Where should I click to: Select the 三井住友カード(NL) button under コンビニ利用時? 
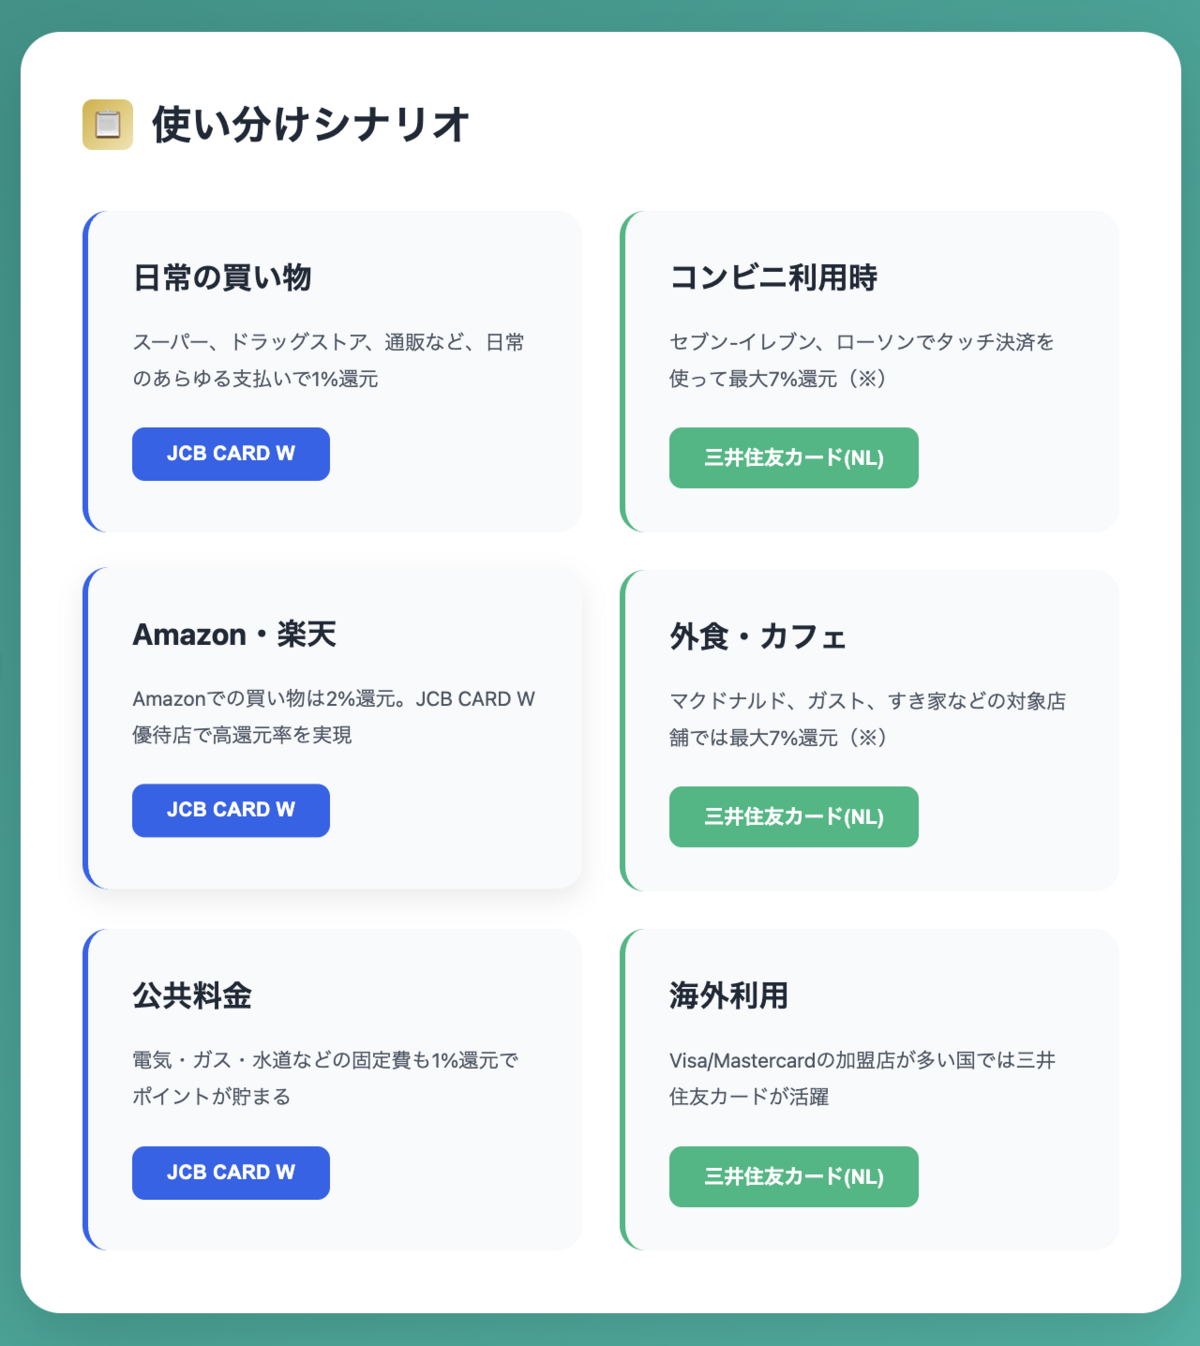tap(793, 457)
